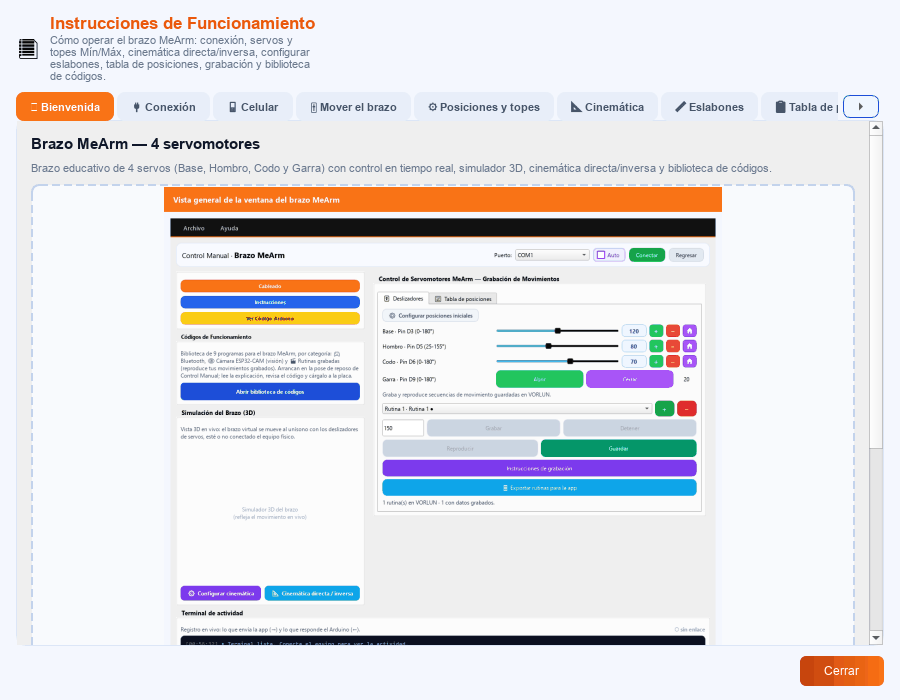
Task: Click the blue Instrucciones button in the preview
Action: click(270, 302)
